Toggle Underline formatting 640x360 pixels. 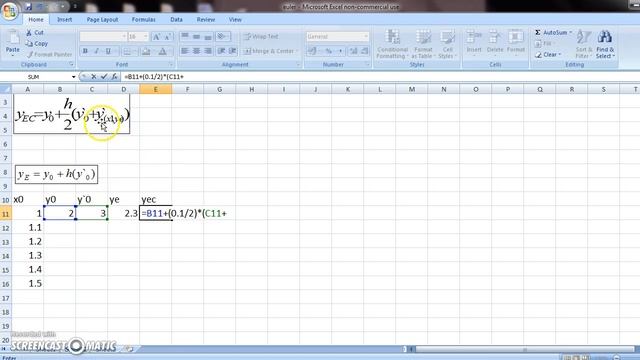(108, 51)
